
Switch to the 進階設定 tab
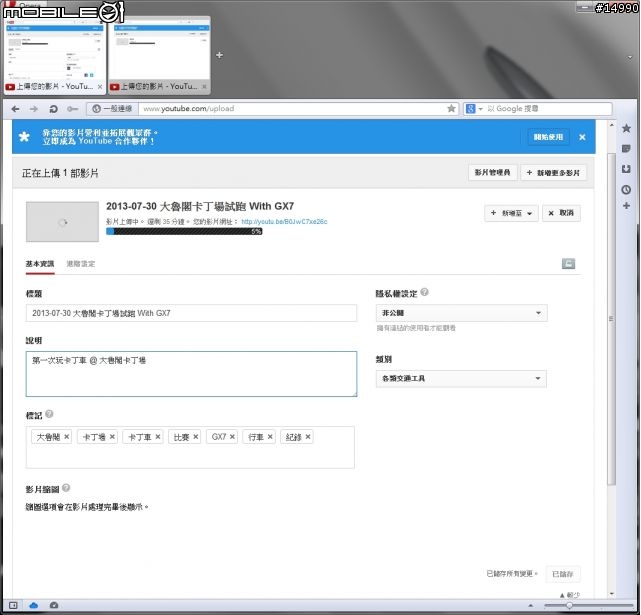[x=81, y=264]
